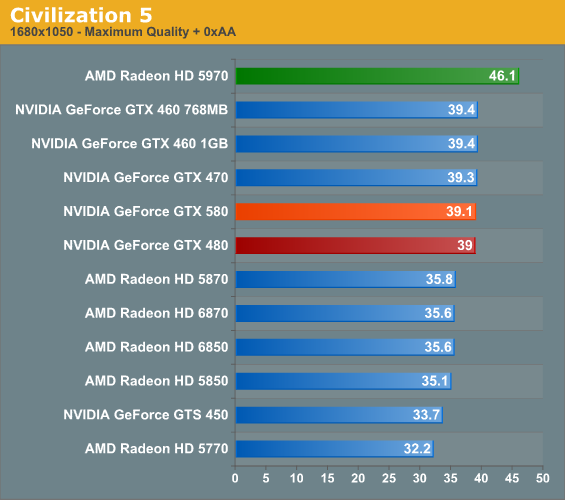565x500 pixels.
Task: Click the value "33.7"
Action: coord(426,415)
